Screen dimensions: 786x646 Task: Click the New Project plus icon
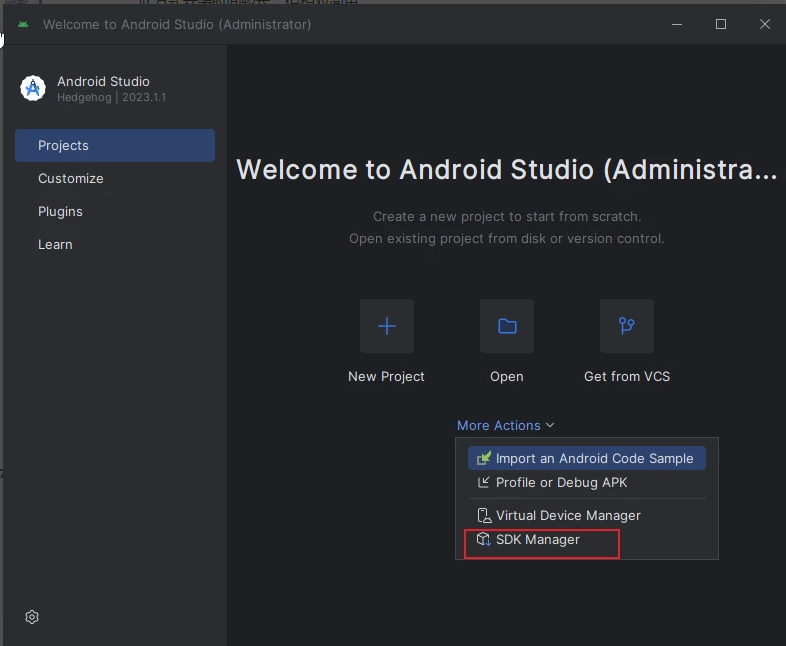point(386,326)
